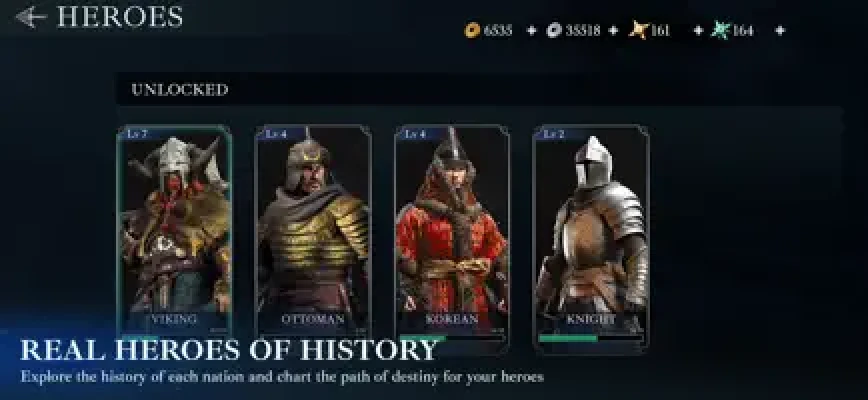Tap the silver coin currency icon

(x=554, y=30)
